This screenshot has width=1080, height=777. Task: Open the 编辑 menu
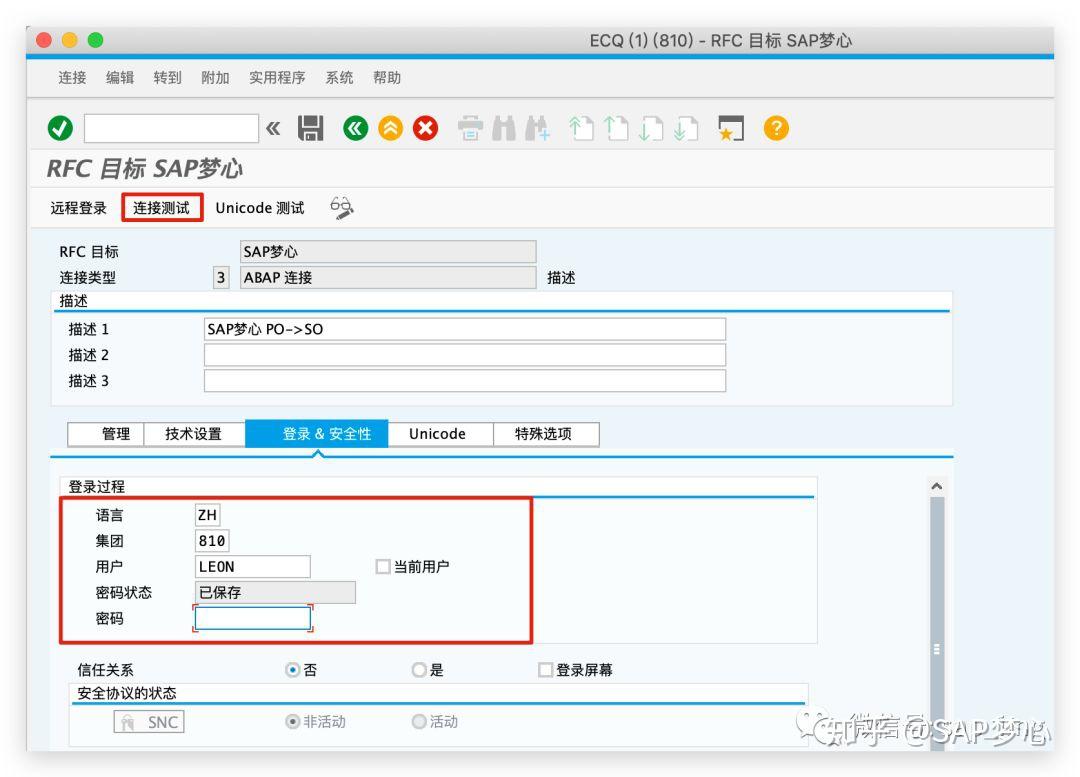(120, 78)
